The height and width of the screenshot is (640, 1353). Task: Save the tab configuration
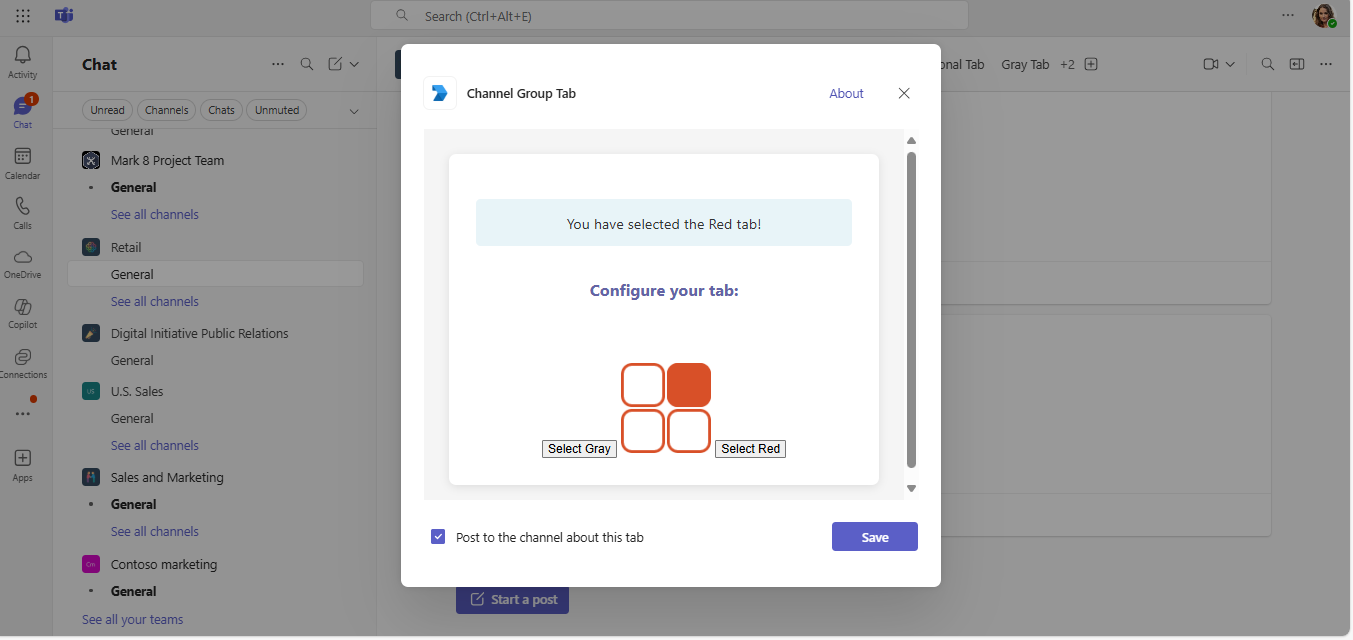[875, 537]
